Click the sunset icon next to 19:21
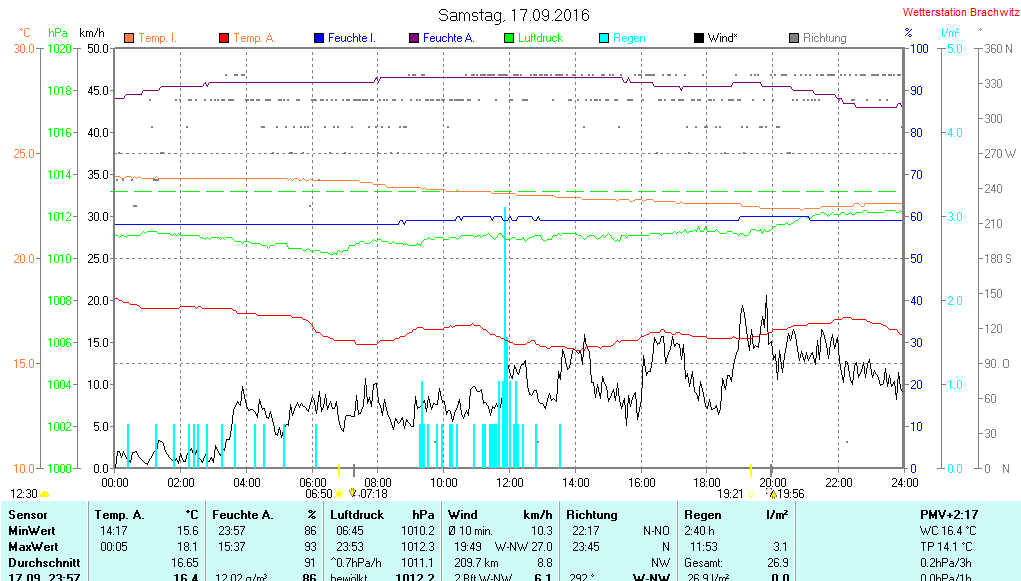 751,494
